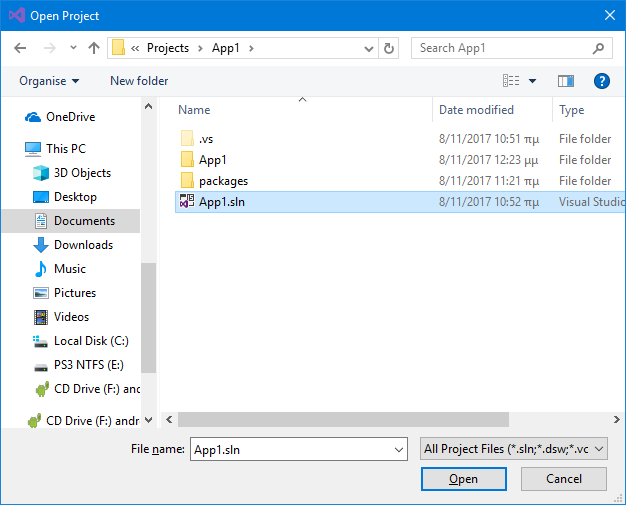Select Projects in the address breadcrumb
Screen dimensions: 626x505
pyautogui.click(x=168, y=48)
